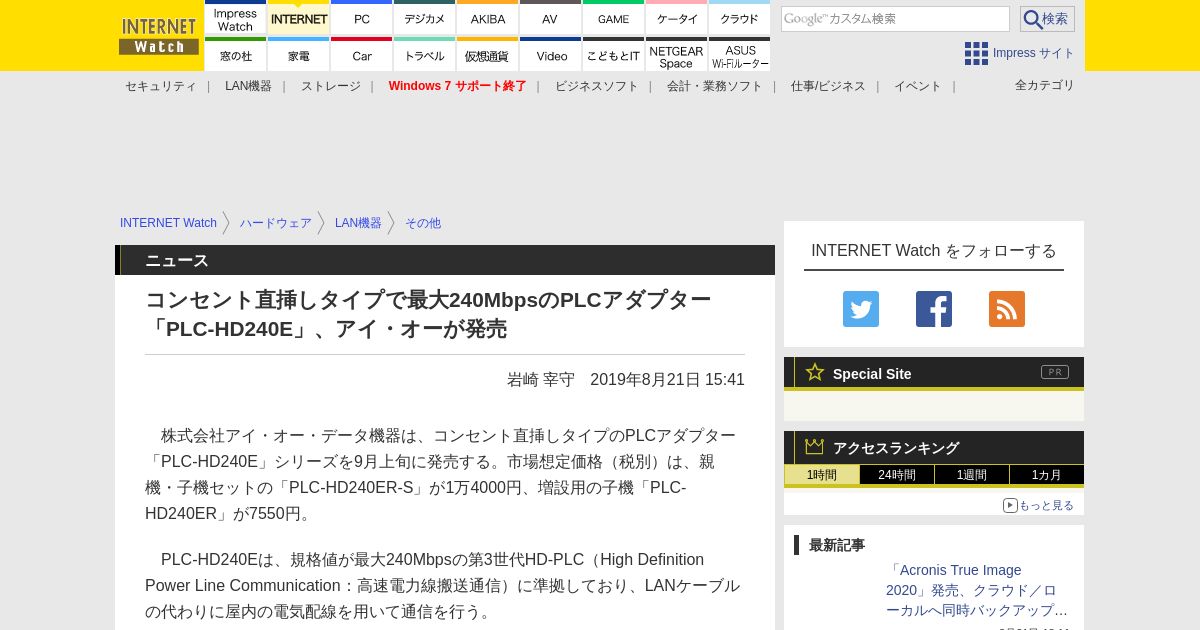Open the デジカメ tab
The image size is (1200, 630).
click(x=425, y=17)
